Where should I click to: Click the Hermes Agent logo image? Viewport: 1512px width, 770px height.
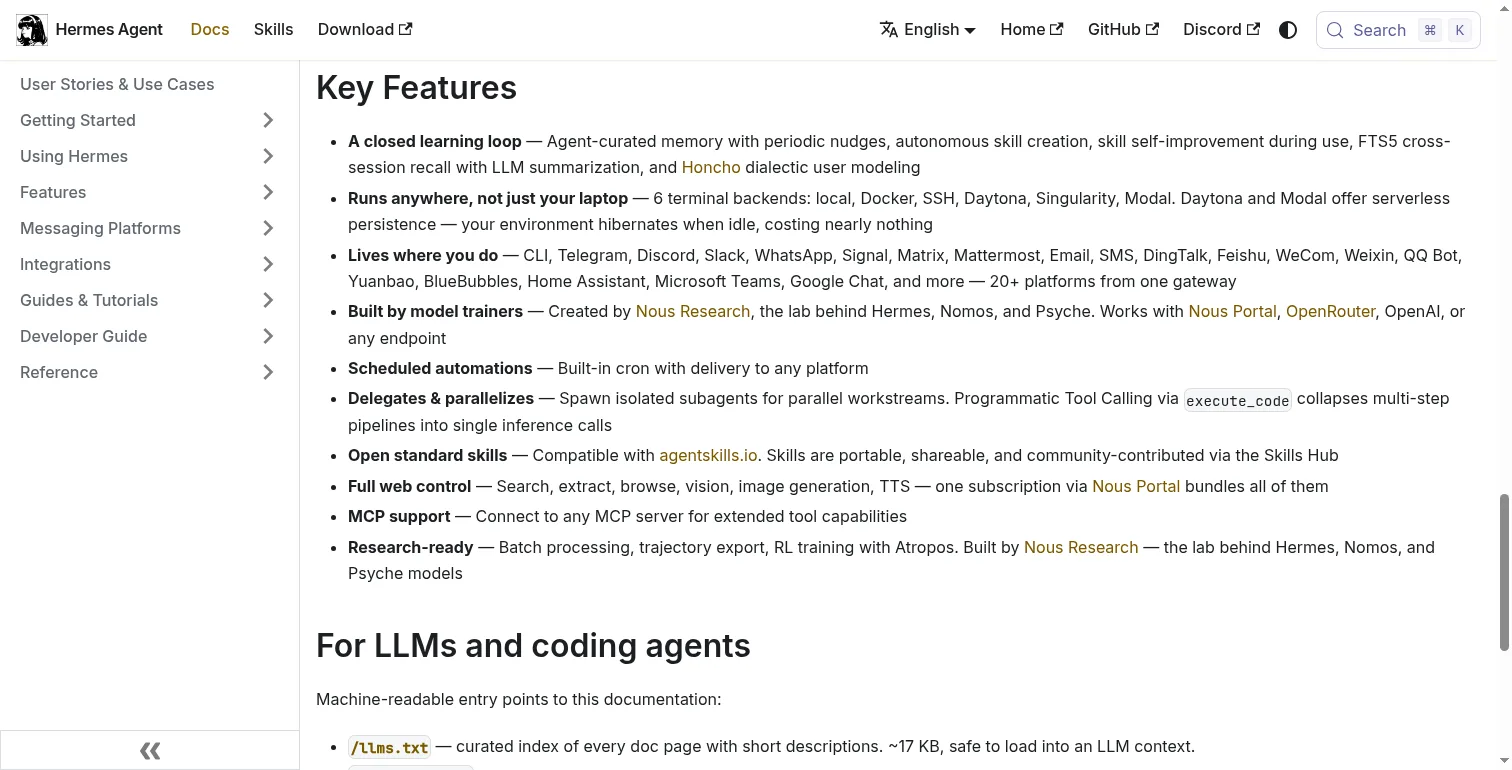[32, 30]
